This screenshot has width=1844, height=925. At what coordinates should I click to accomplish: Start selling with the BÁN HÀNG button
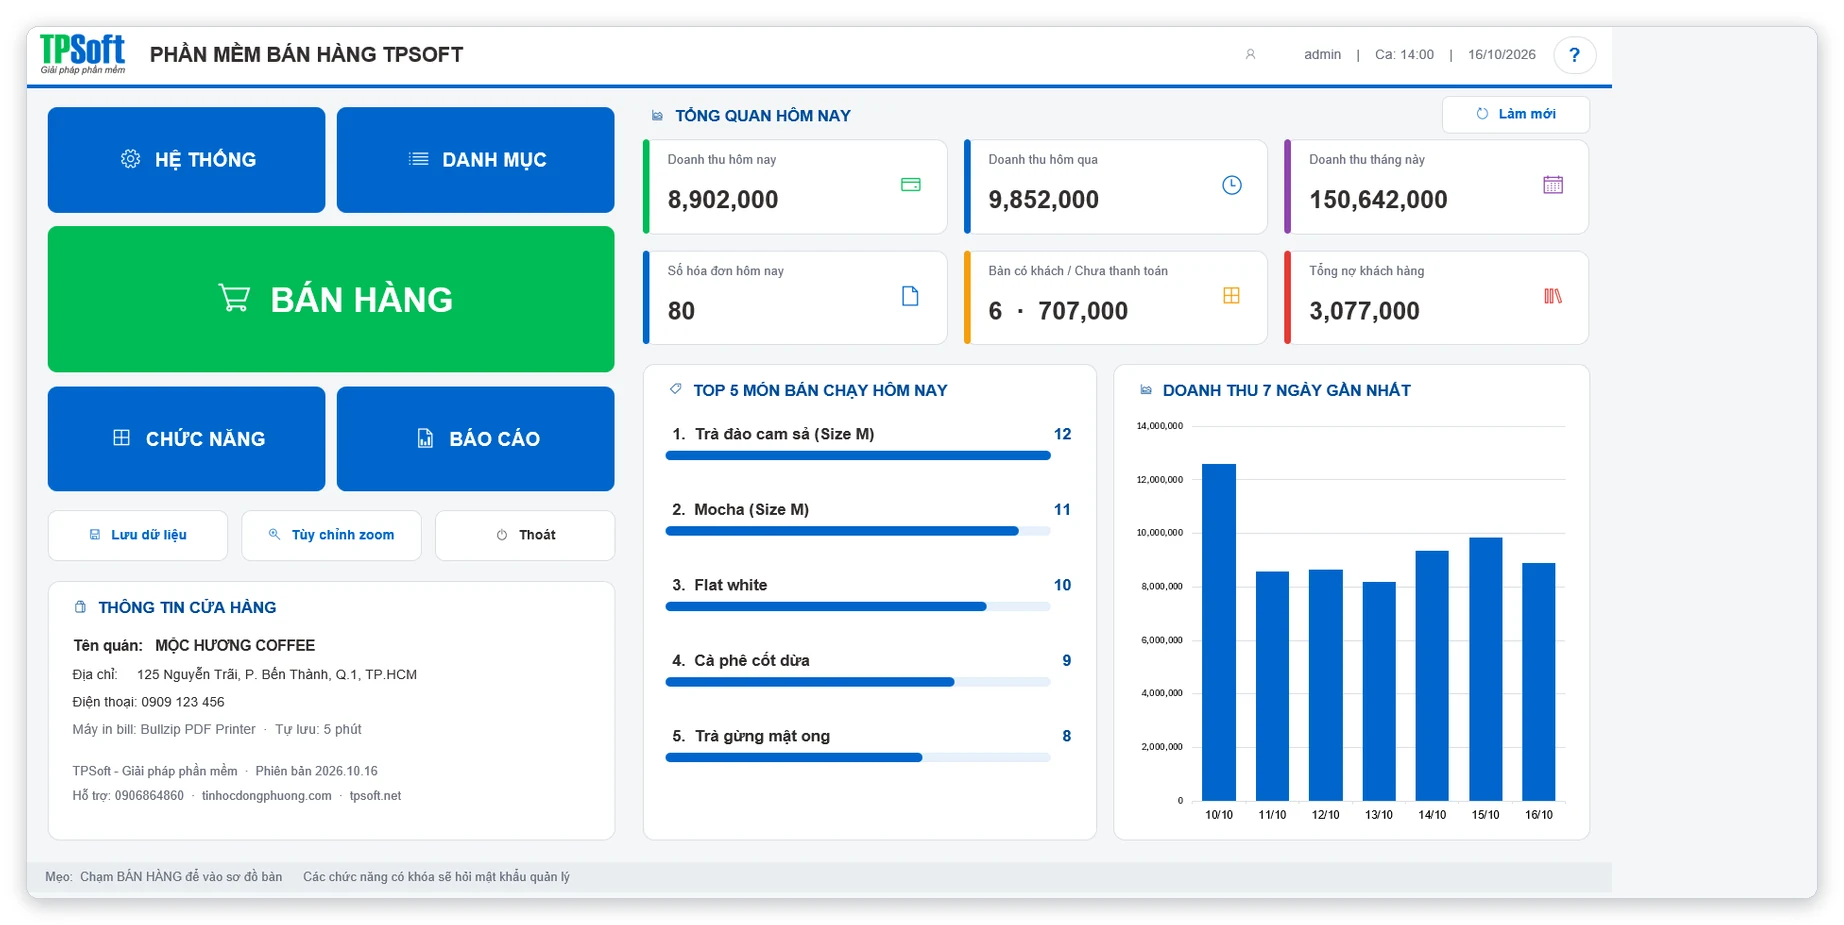[331, 299]
